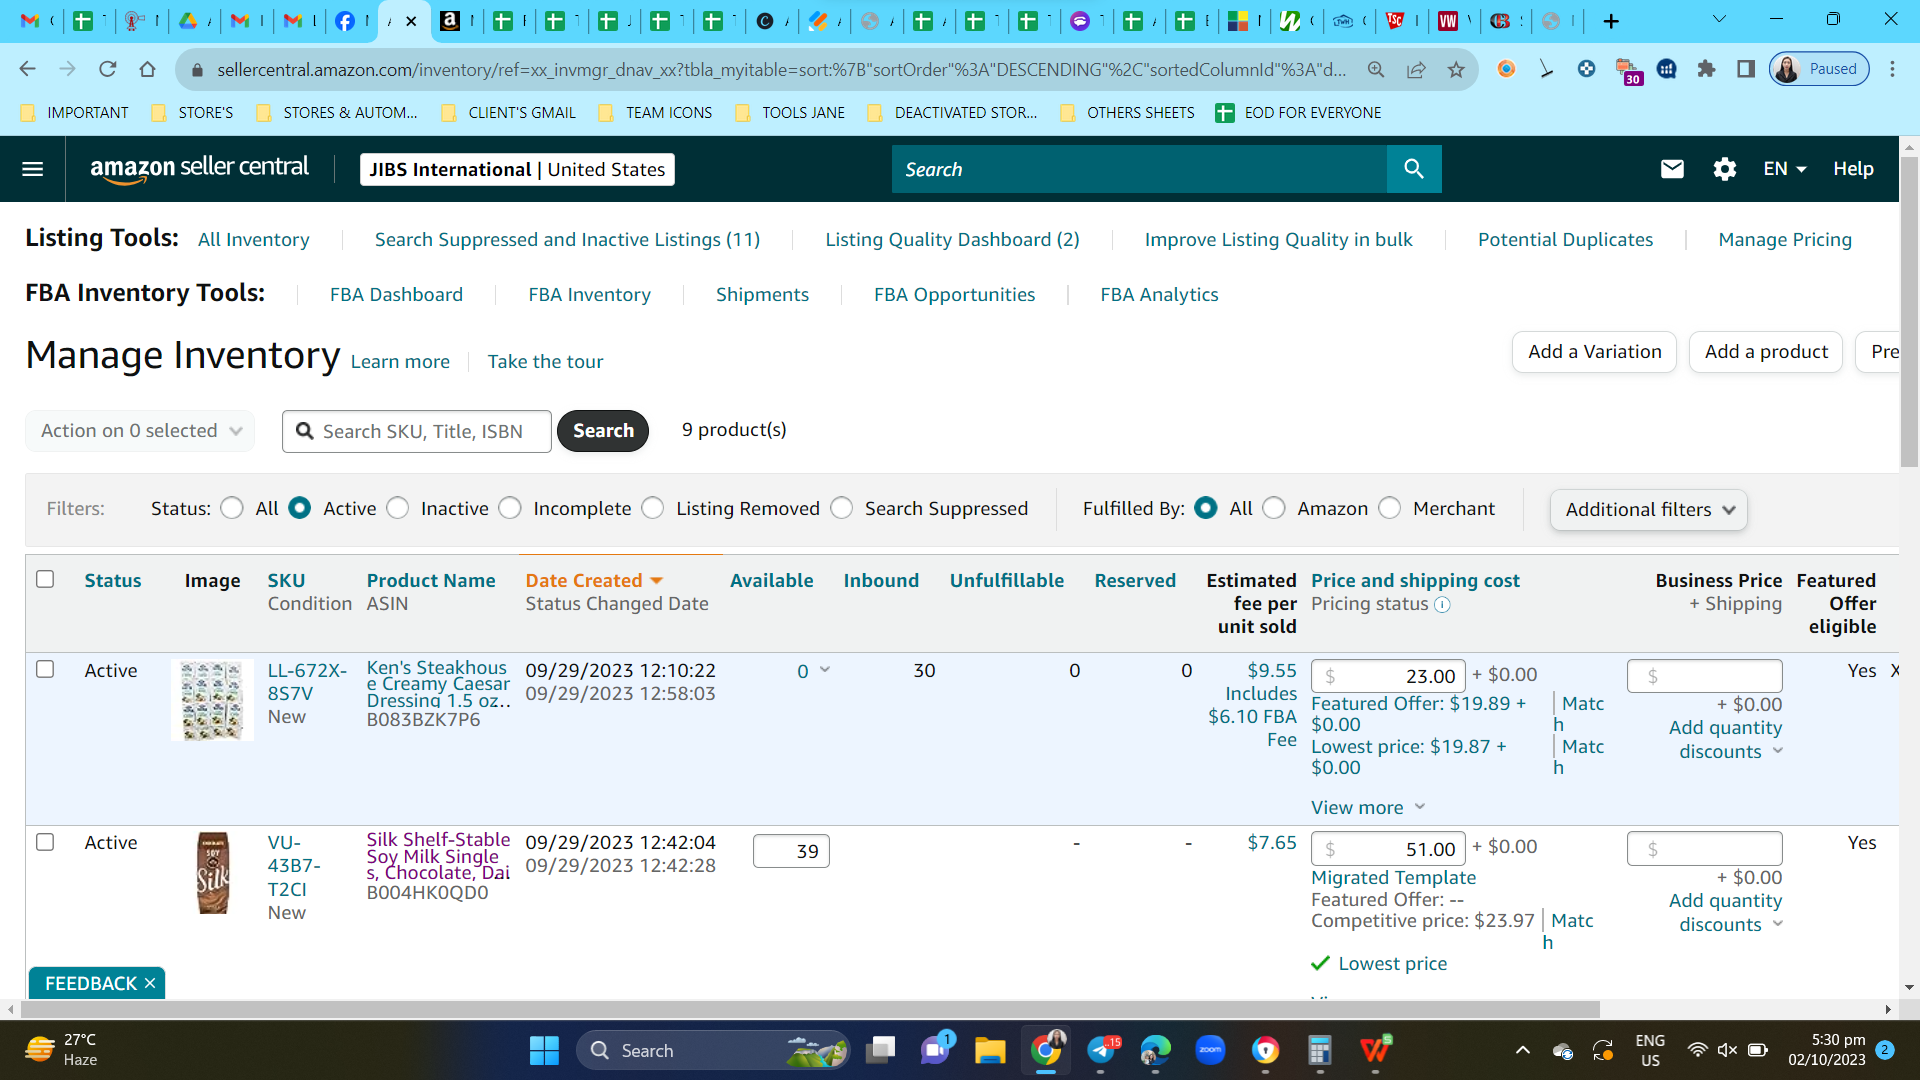Click the Silk Soy Milk available quantity field
Viewport: 1920px width, 1080px height.
[x=791, y=851]
